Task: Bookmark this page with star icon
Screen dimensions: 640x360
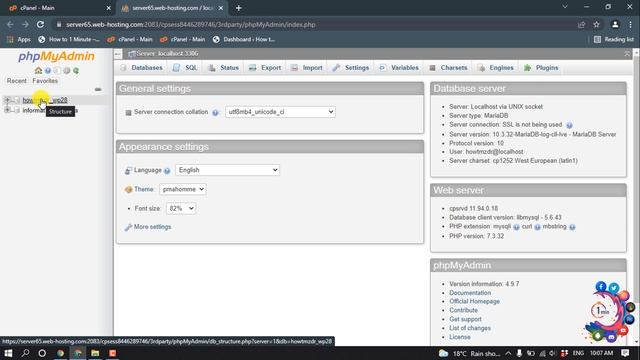Action: 596,24
